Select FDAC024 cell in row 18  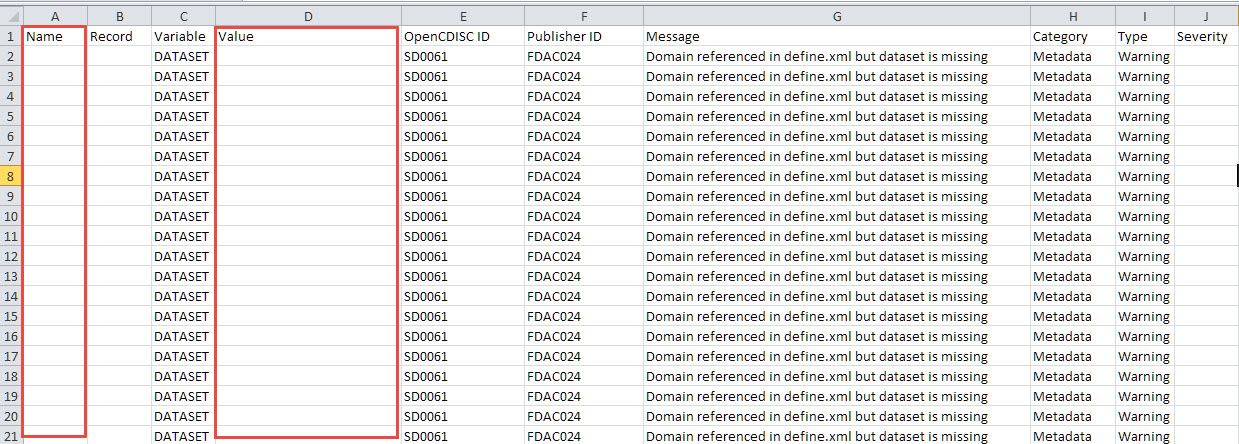click(583, 376)
